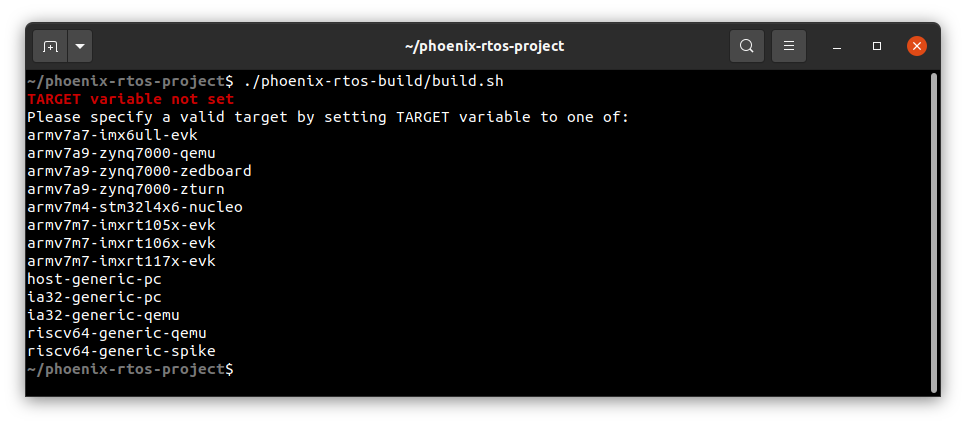The image size is (966, 425).
Task: Click the armv7m7-imxrt117x-evk target line
Action: pyautogui.click(x=121, y=261)
